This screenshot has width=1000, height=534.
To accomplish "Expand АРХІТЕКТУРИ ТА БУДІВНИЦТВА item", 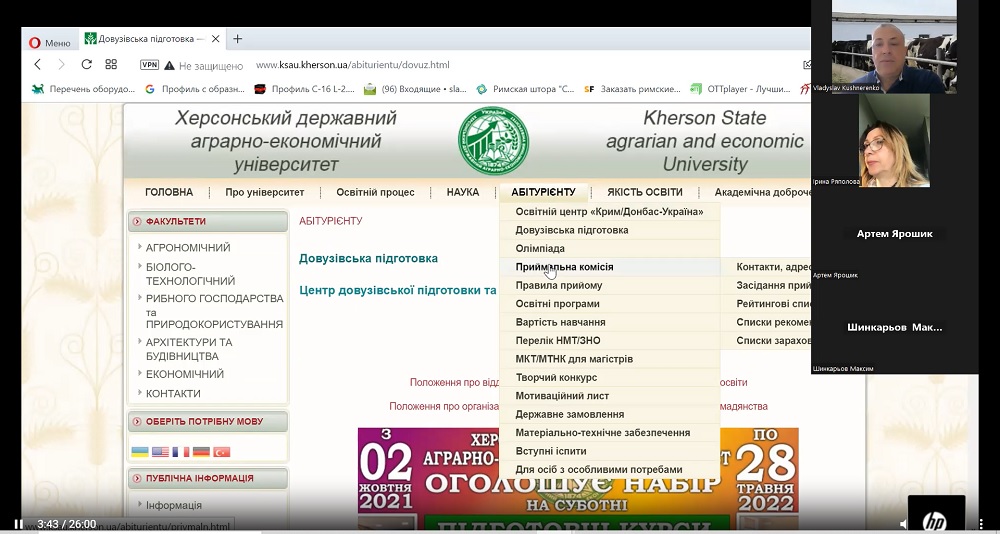I will 189,349.
